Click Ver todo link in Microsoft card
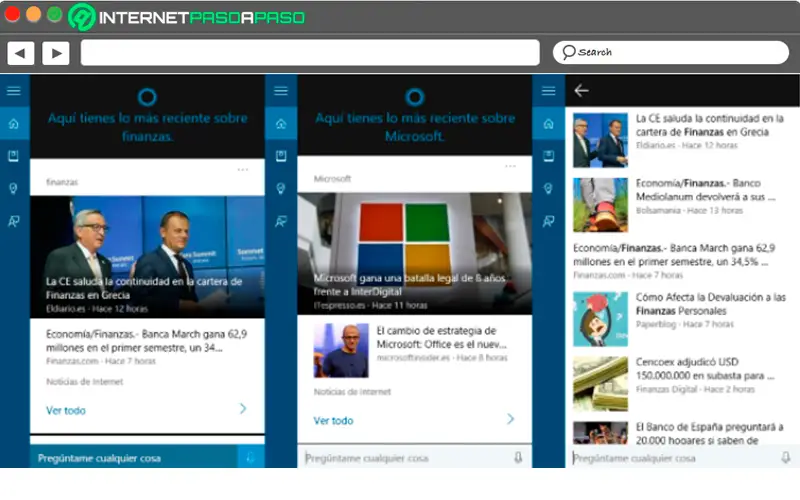 click(x=333, y=420)
